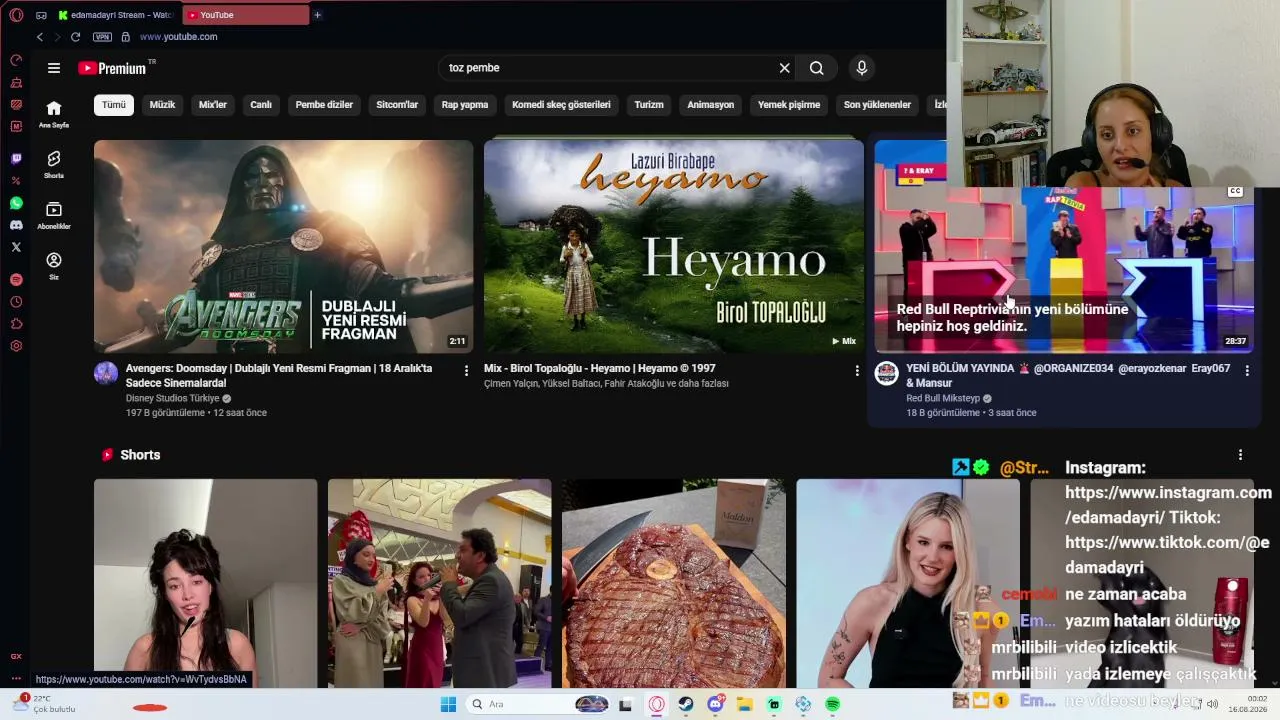Reload the page

pyautogui.click(x=75, y=37)
